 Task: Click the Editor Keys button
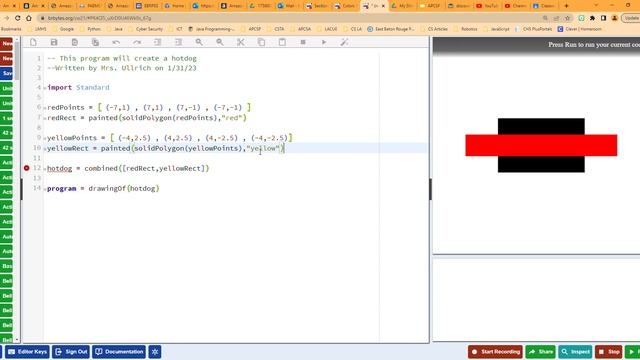27,352
